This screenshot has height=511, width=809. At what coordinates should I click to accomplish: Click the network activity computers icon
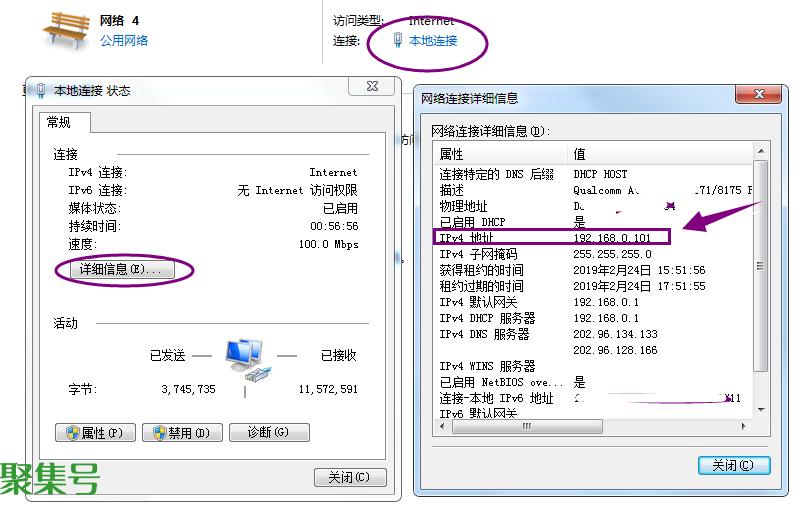245,360
